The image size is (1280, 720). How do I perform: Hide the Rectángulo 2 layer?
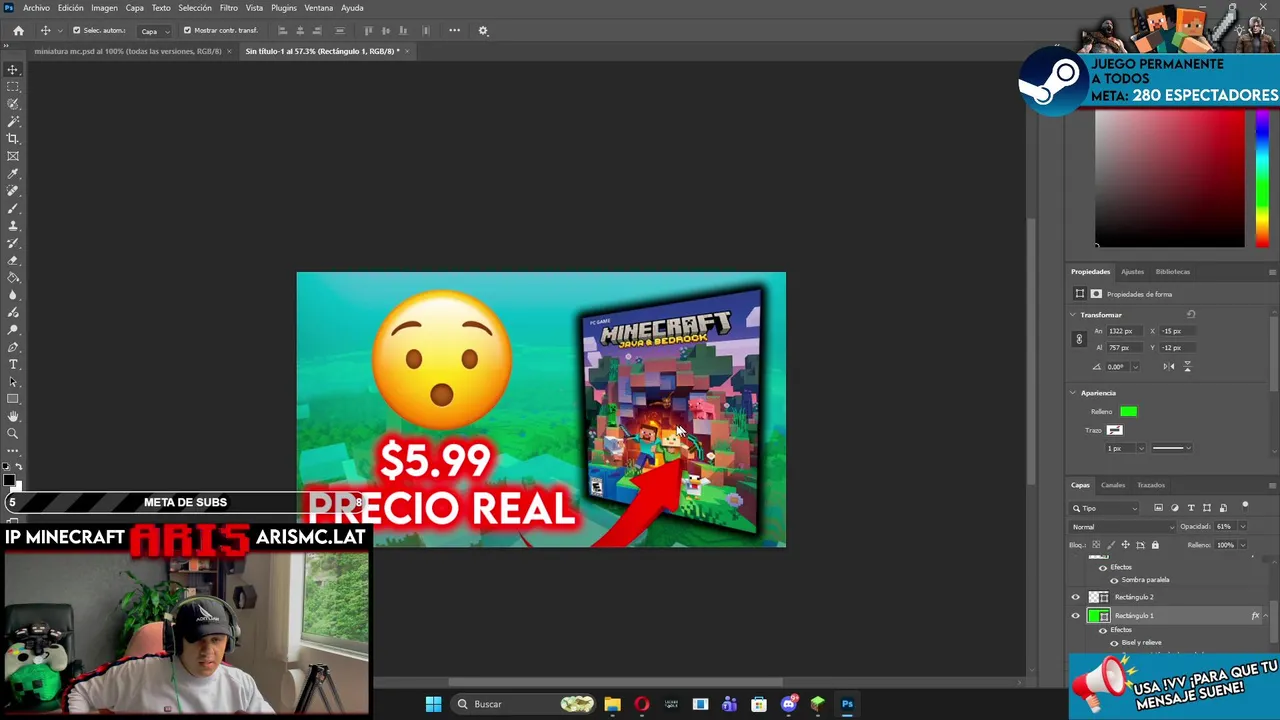[x=1076, y=597]
